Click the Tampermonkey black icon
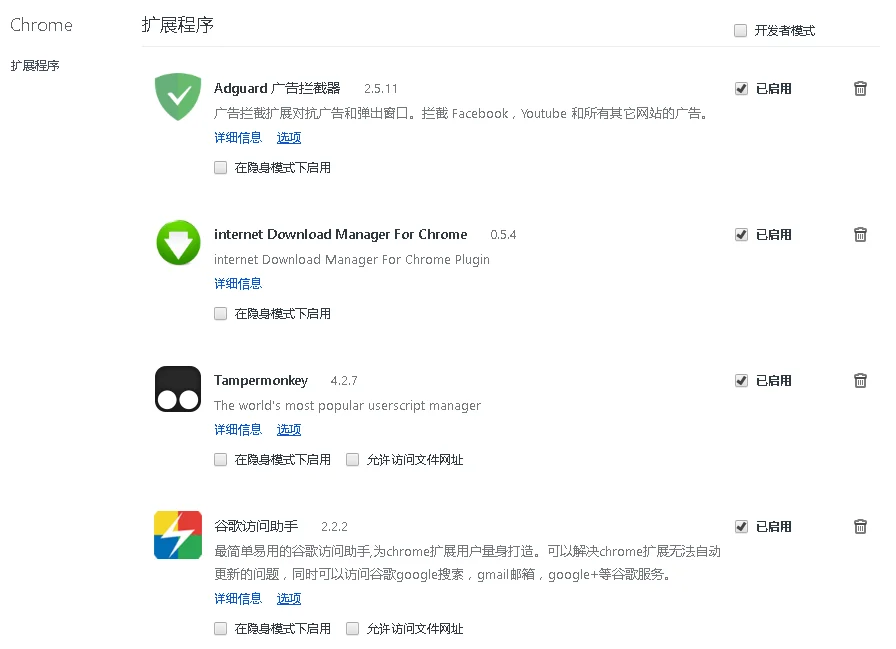This screenshot has width=896, height=649. point(178,388)
